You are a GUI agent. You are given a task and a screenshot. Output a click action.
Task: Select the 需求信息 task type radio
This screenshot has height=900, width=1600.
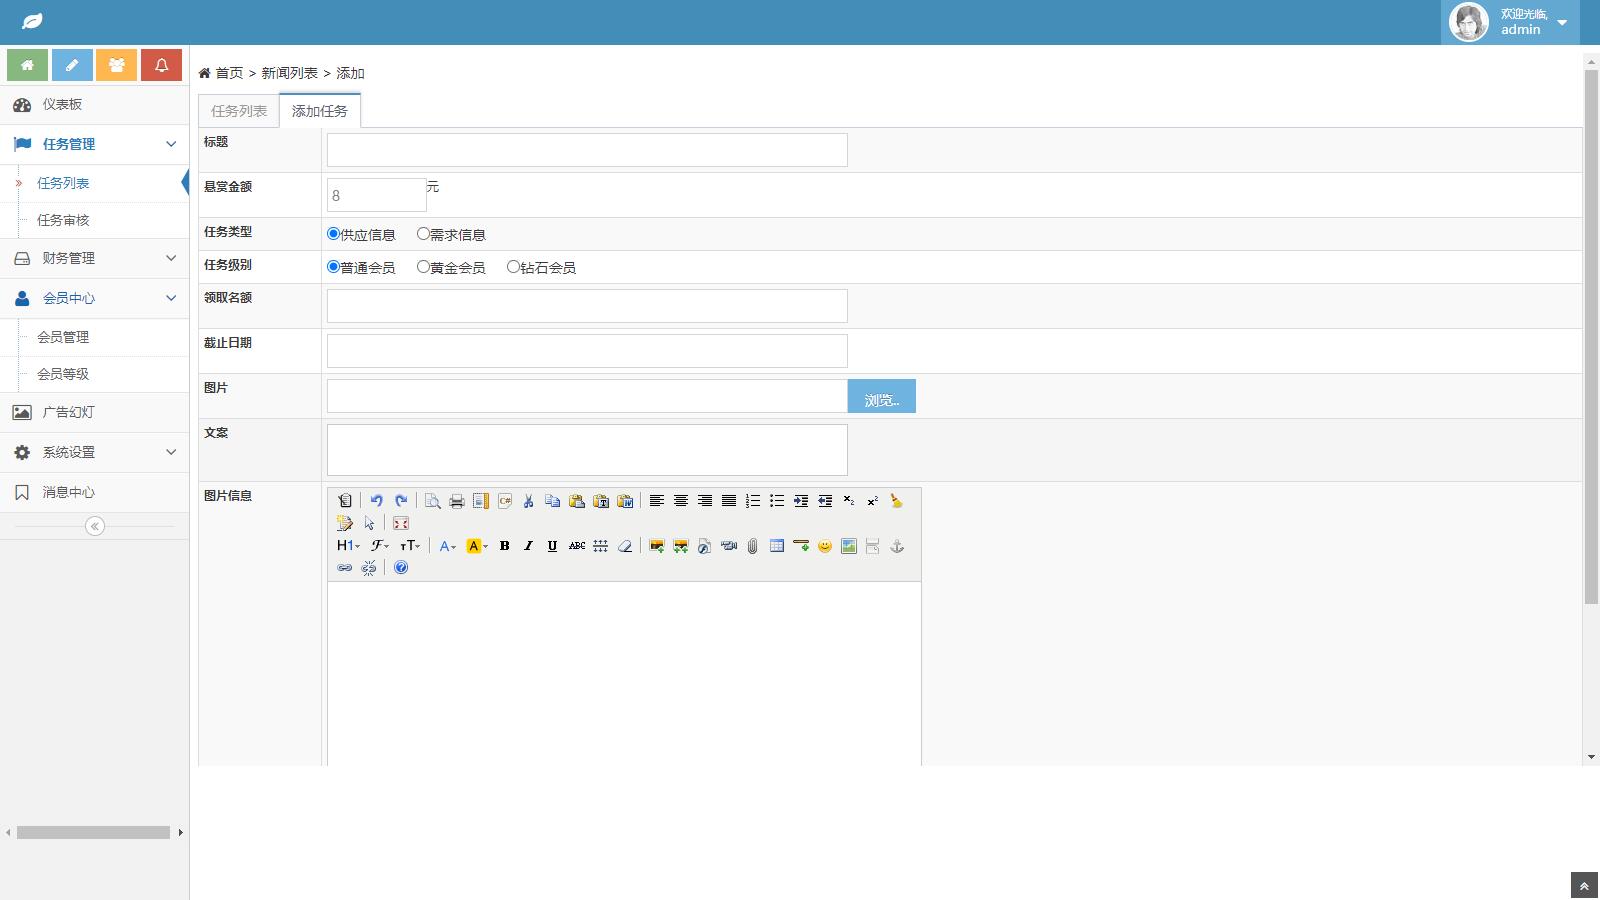pos(423,234)
